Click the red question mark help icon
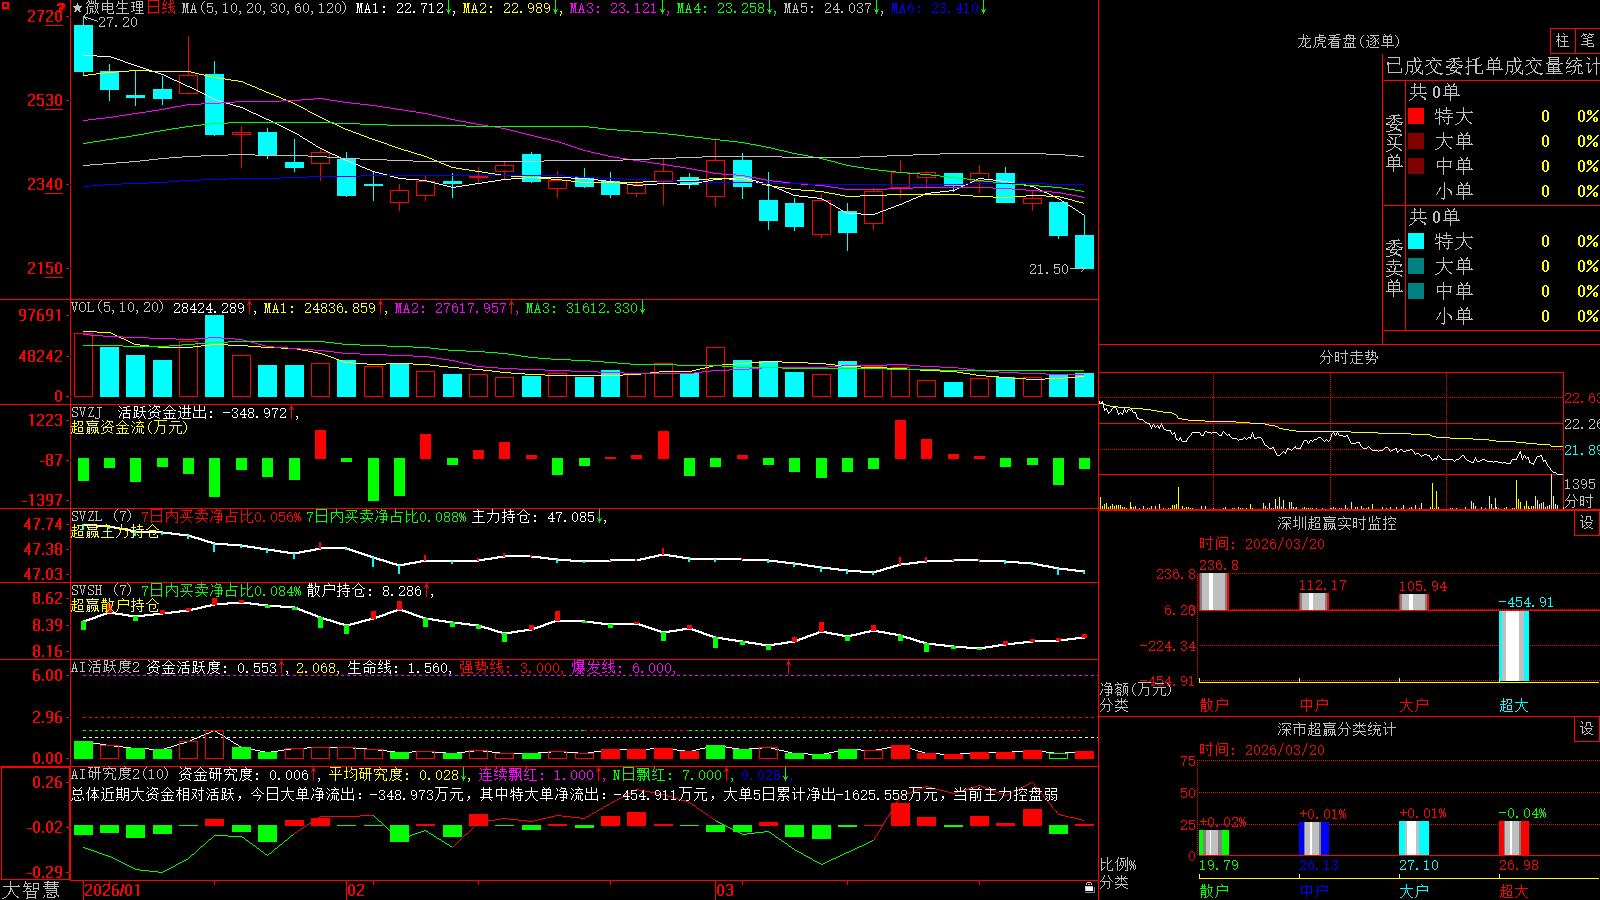Screen dimensions: 1600x900 [x=63, y=8]
